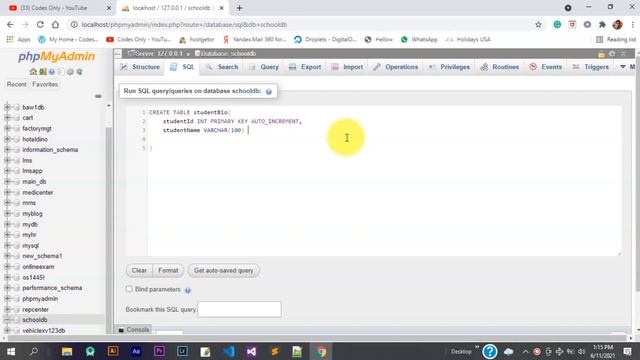Switch to the Codes Only YouTube browser tab
The width and height of the screenshot is (640, 360).
pos(59,8)
